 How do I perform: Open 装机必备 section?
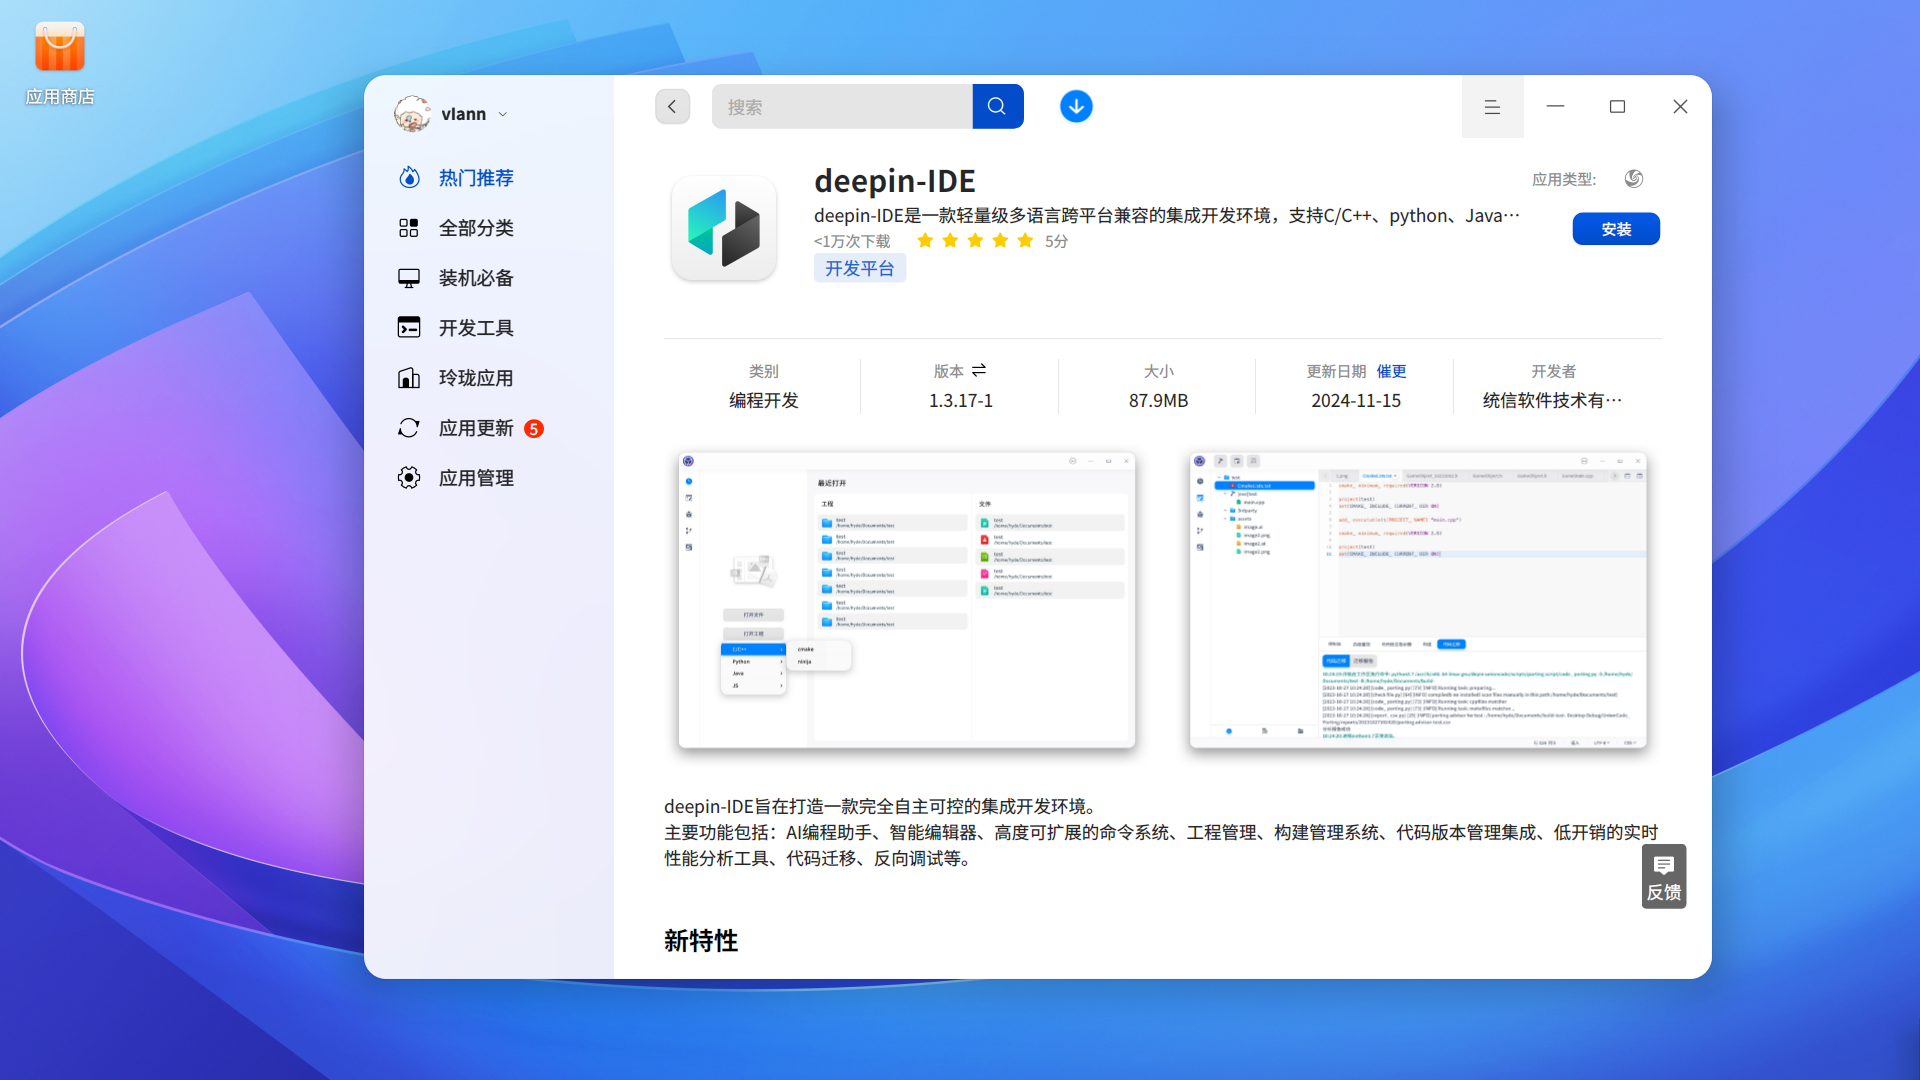476,278
